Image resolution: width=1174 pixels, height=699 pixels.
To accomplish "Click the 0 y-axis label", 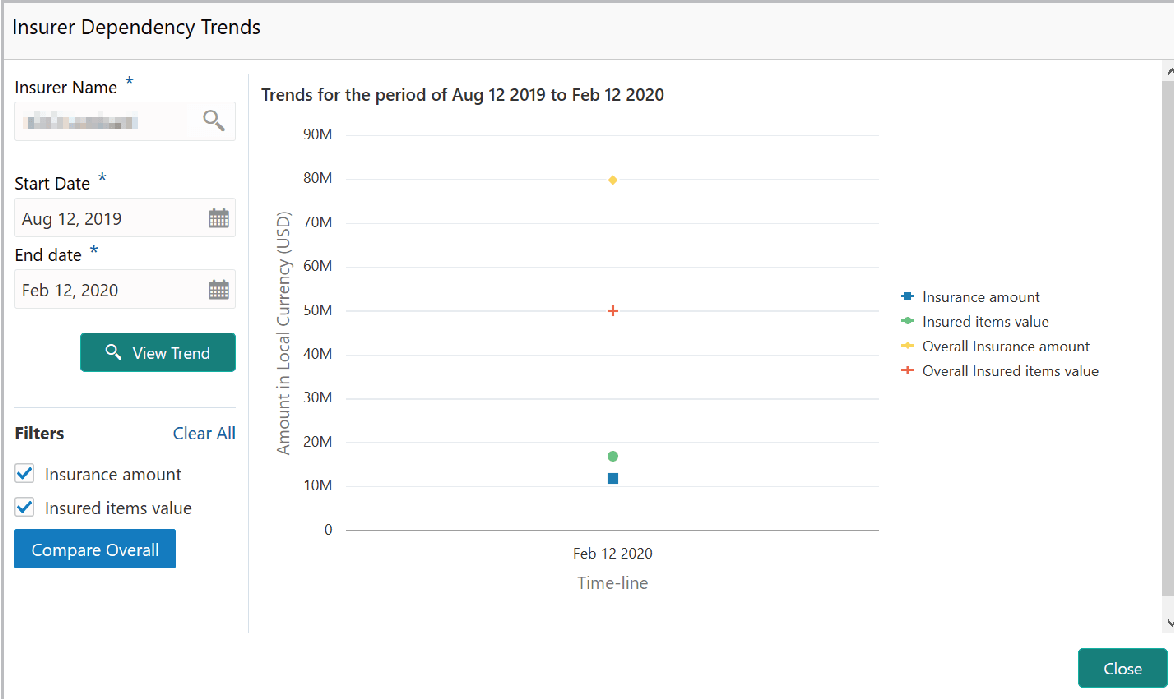I will click(328, 530).
